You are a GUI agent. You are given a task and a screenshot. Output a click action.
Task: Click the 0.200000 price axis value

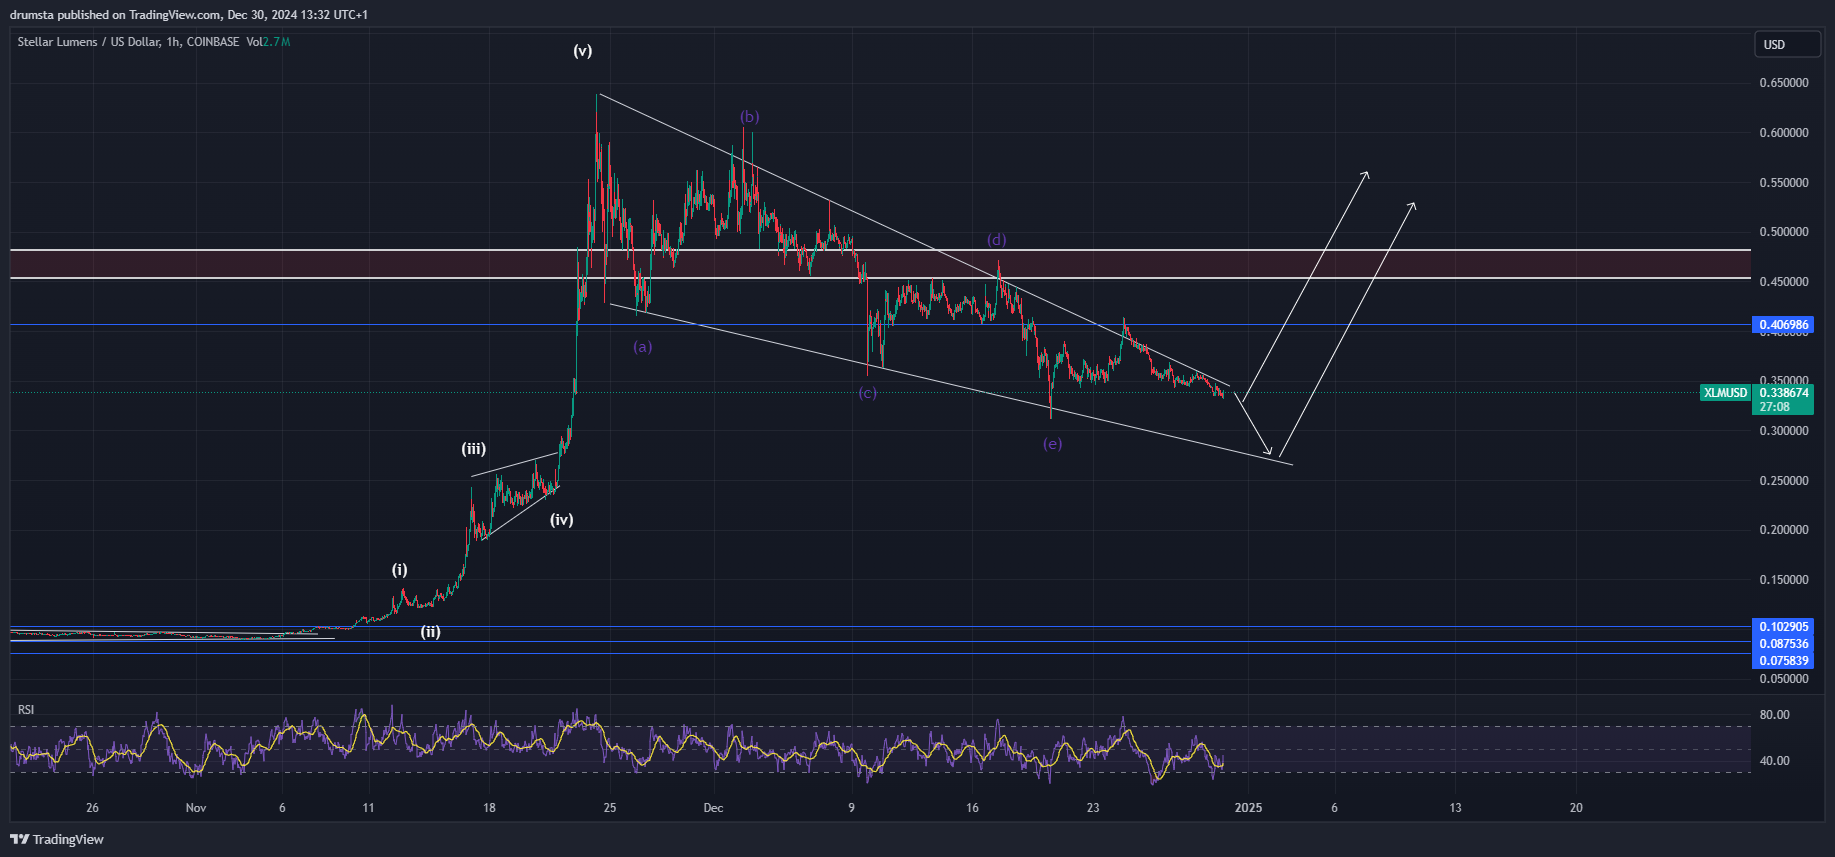coord(1784,530)
